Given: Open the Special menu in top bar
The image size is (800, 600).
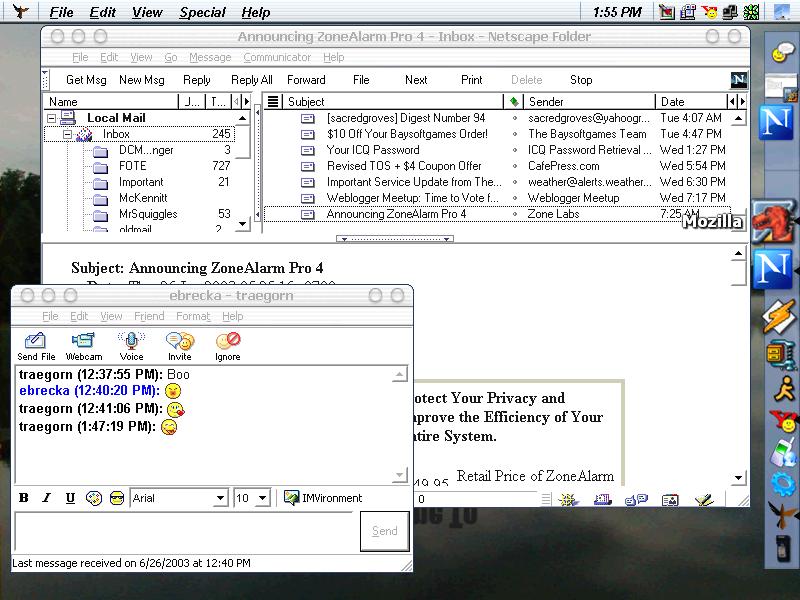Looking at the screenshot, I should coord(202,12).
